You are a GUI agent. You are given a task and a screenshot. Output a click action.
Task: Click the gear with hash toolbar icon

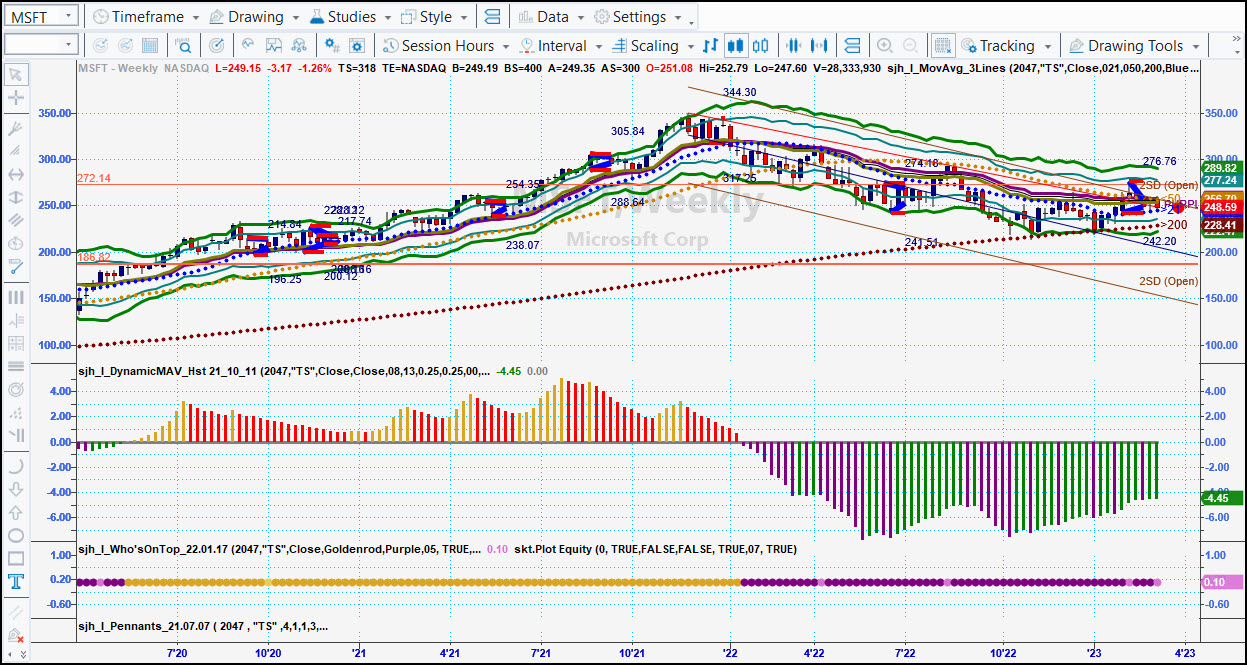pyautogui.click(x=331, y=45)
